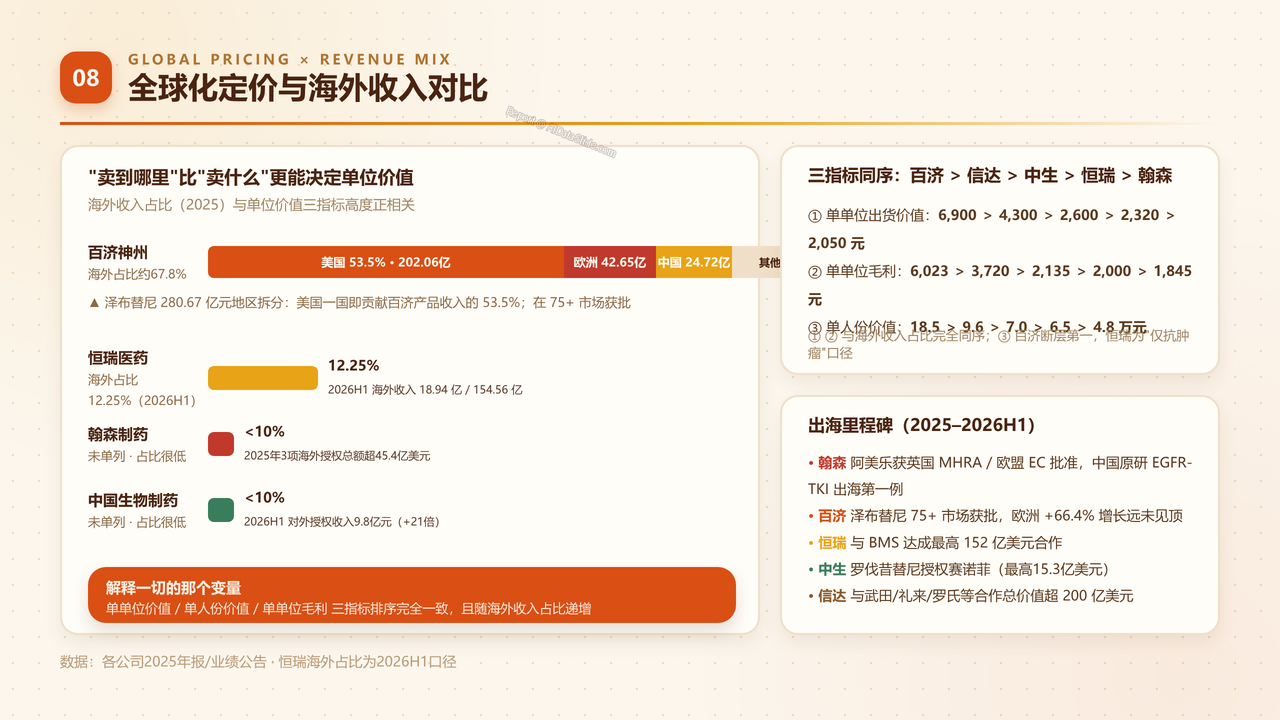Select 未单列 · 占比很低 under 翰森制药
1280x720 pixels.
[x=137, y=456]
